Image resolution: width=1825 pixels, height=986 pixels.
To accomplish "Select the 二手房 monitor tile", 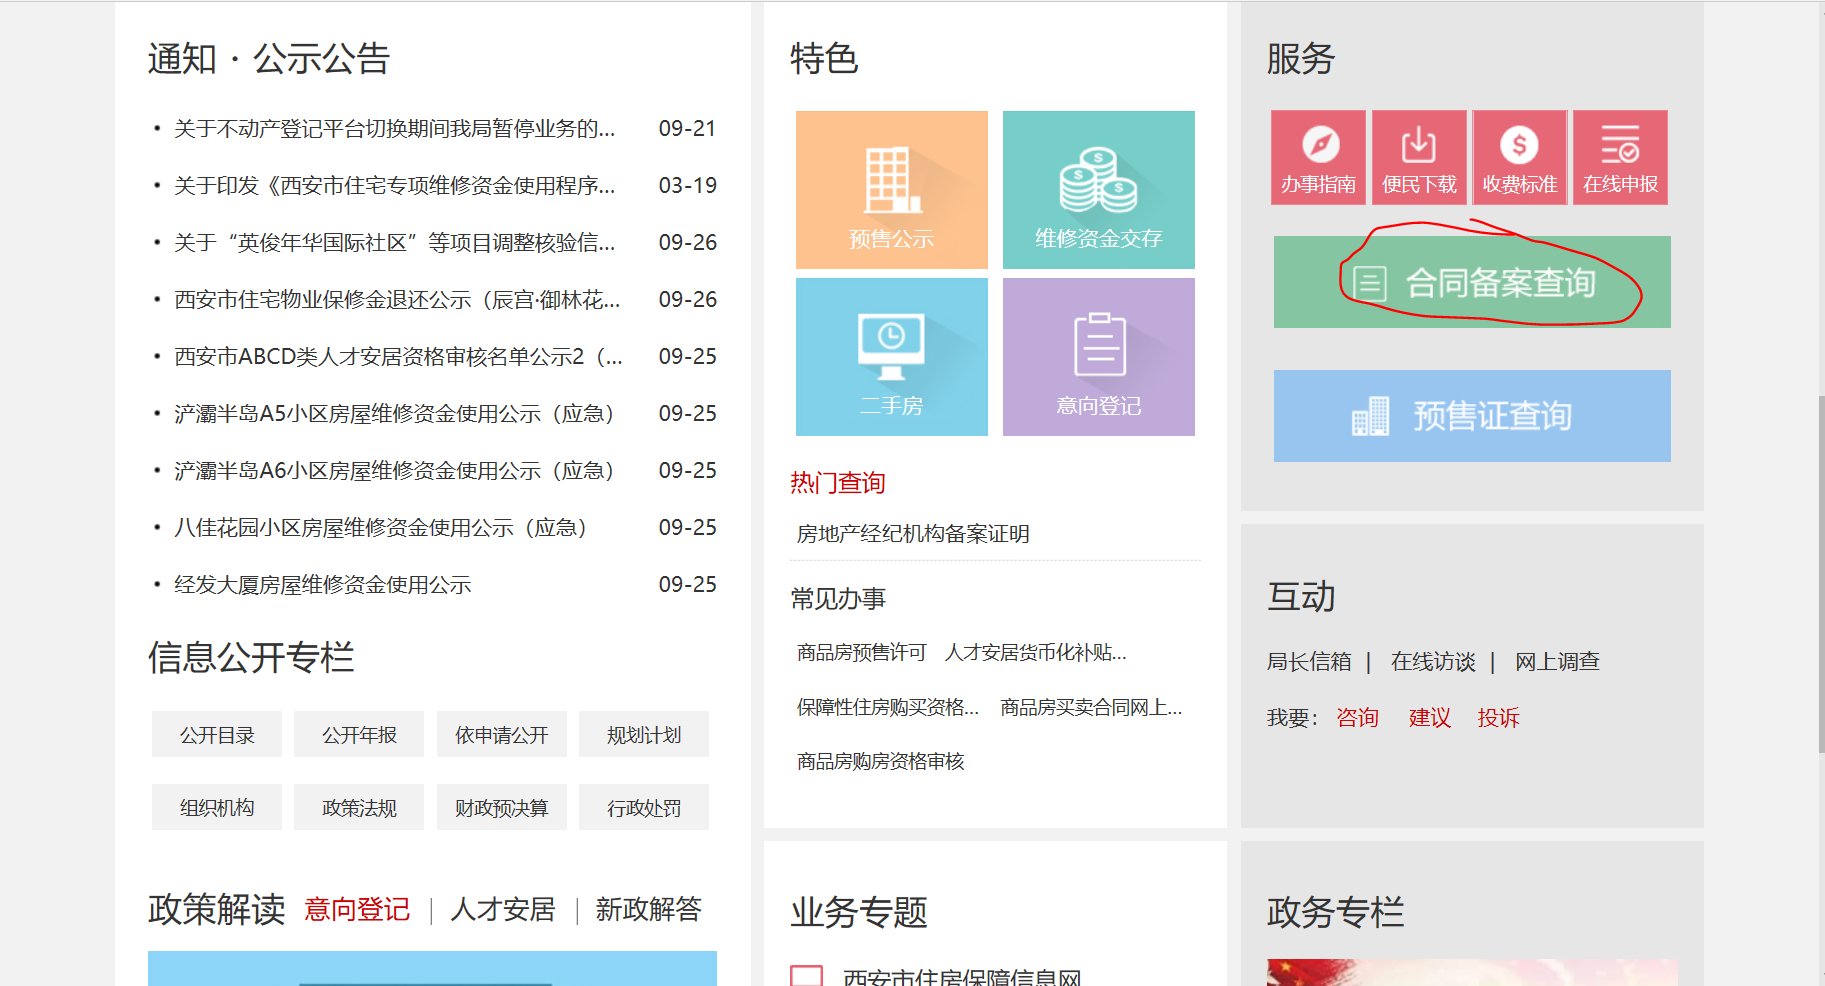I will click(x=891, y=356).
